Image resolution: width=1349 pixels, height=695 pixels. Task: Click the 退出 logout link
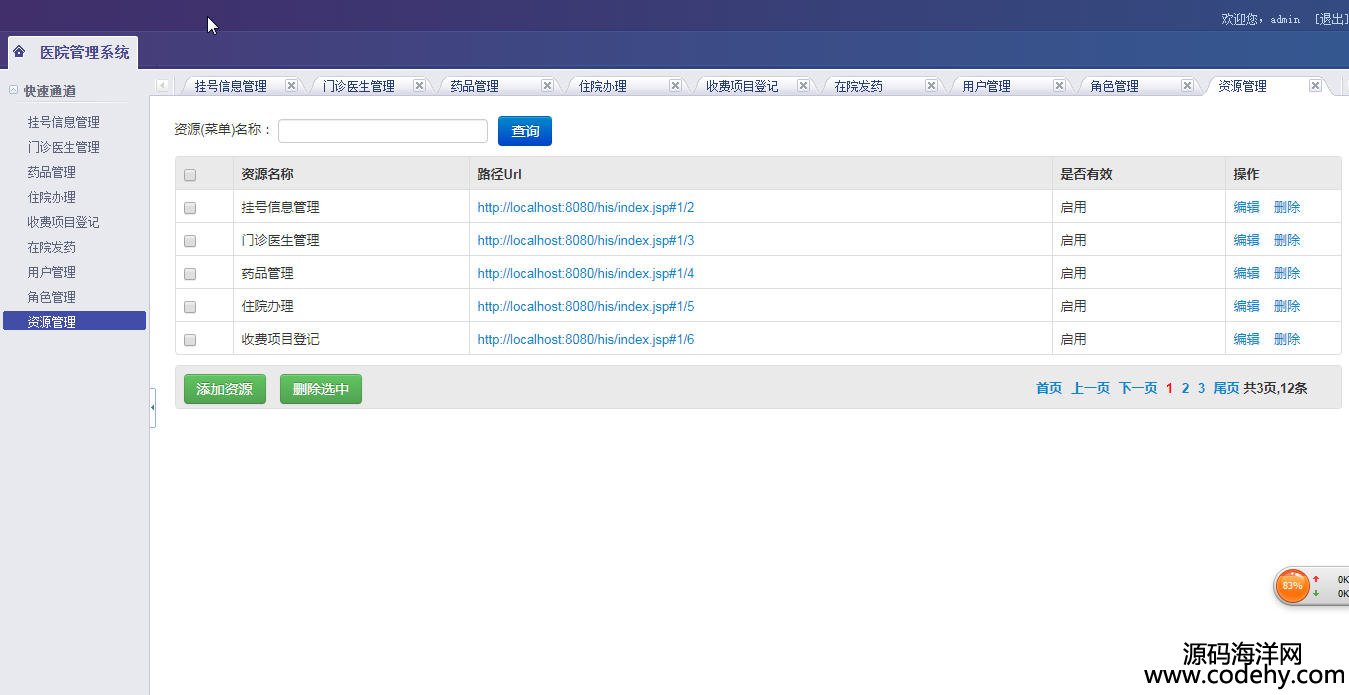coord(1332,19)
